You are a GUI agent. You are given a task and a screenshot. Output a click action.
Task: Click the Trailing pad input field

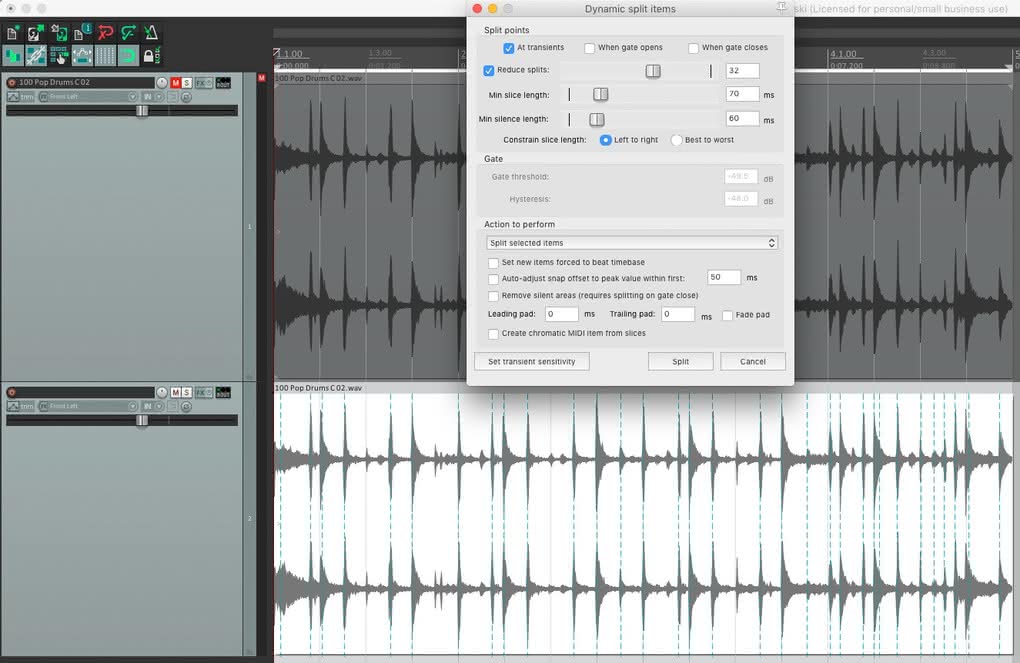(678, 314)
